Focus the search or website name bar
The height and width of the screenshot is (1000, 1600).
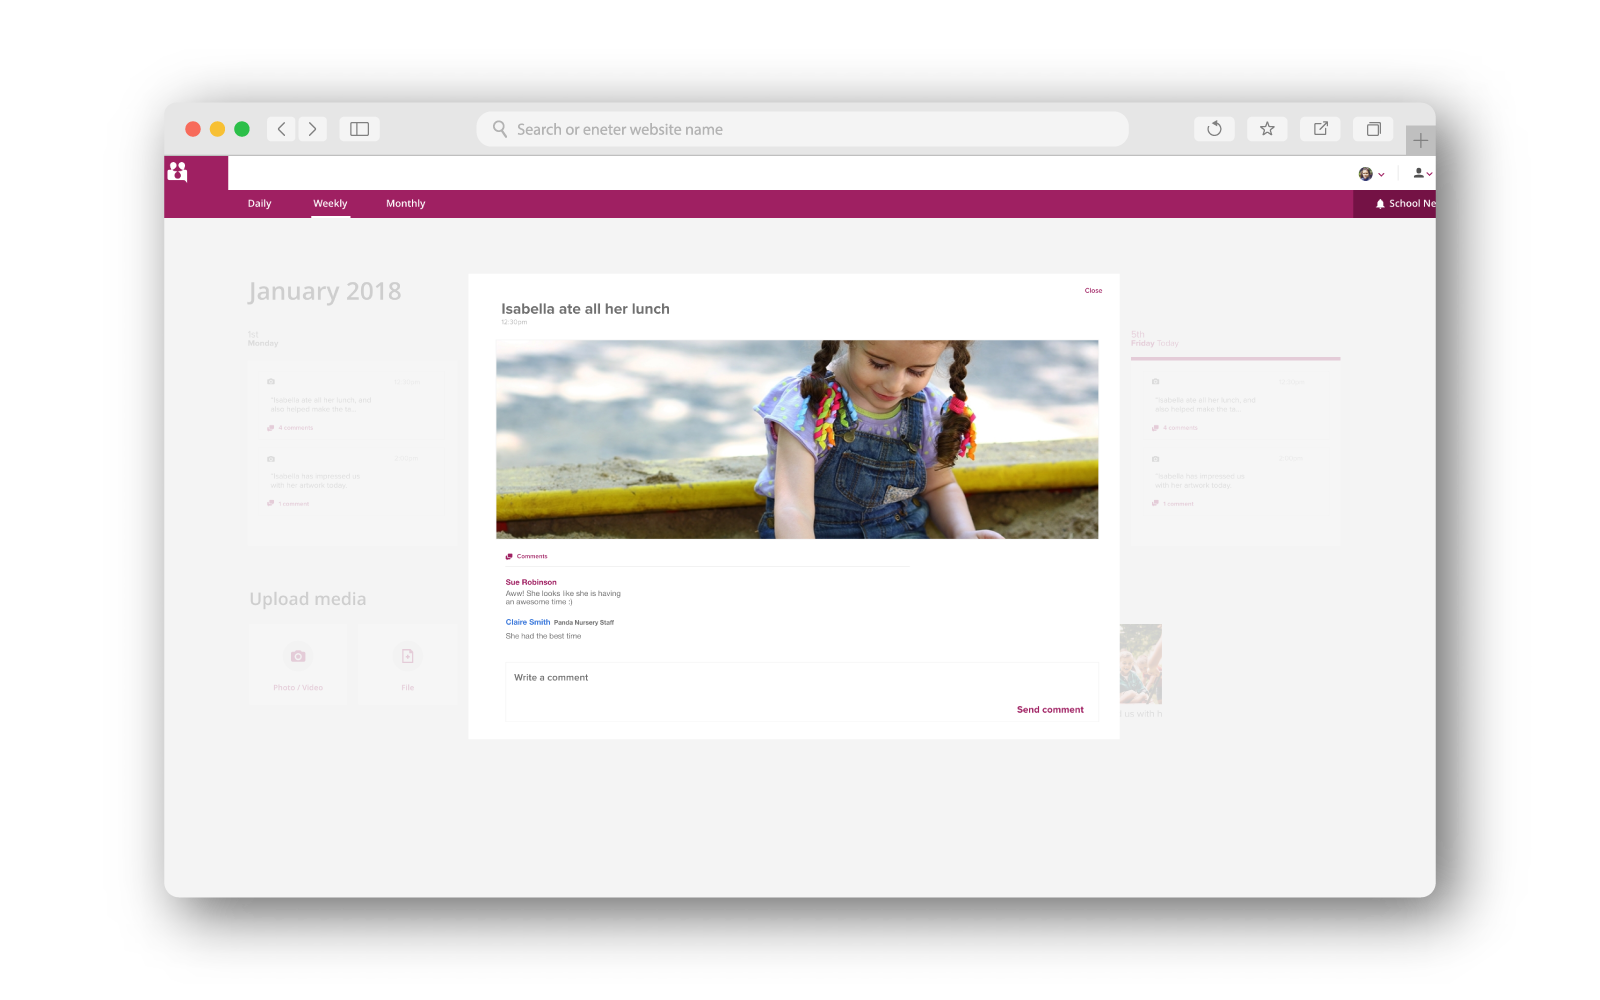802,129
